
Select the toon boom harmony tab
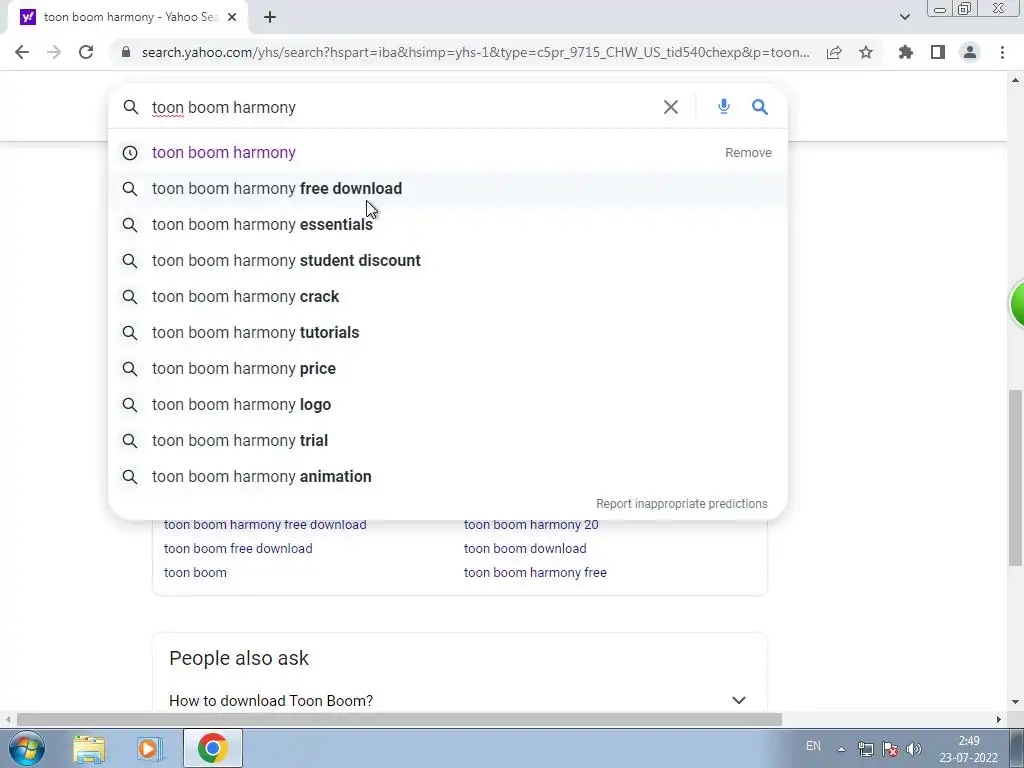128,17
